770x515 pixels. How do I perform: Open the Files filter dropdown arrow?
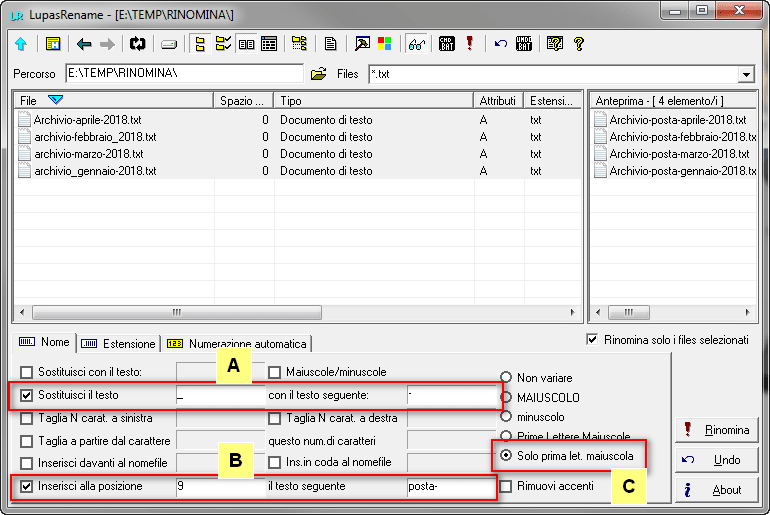point(746,75)
